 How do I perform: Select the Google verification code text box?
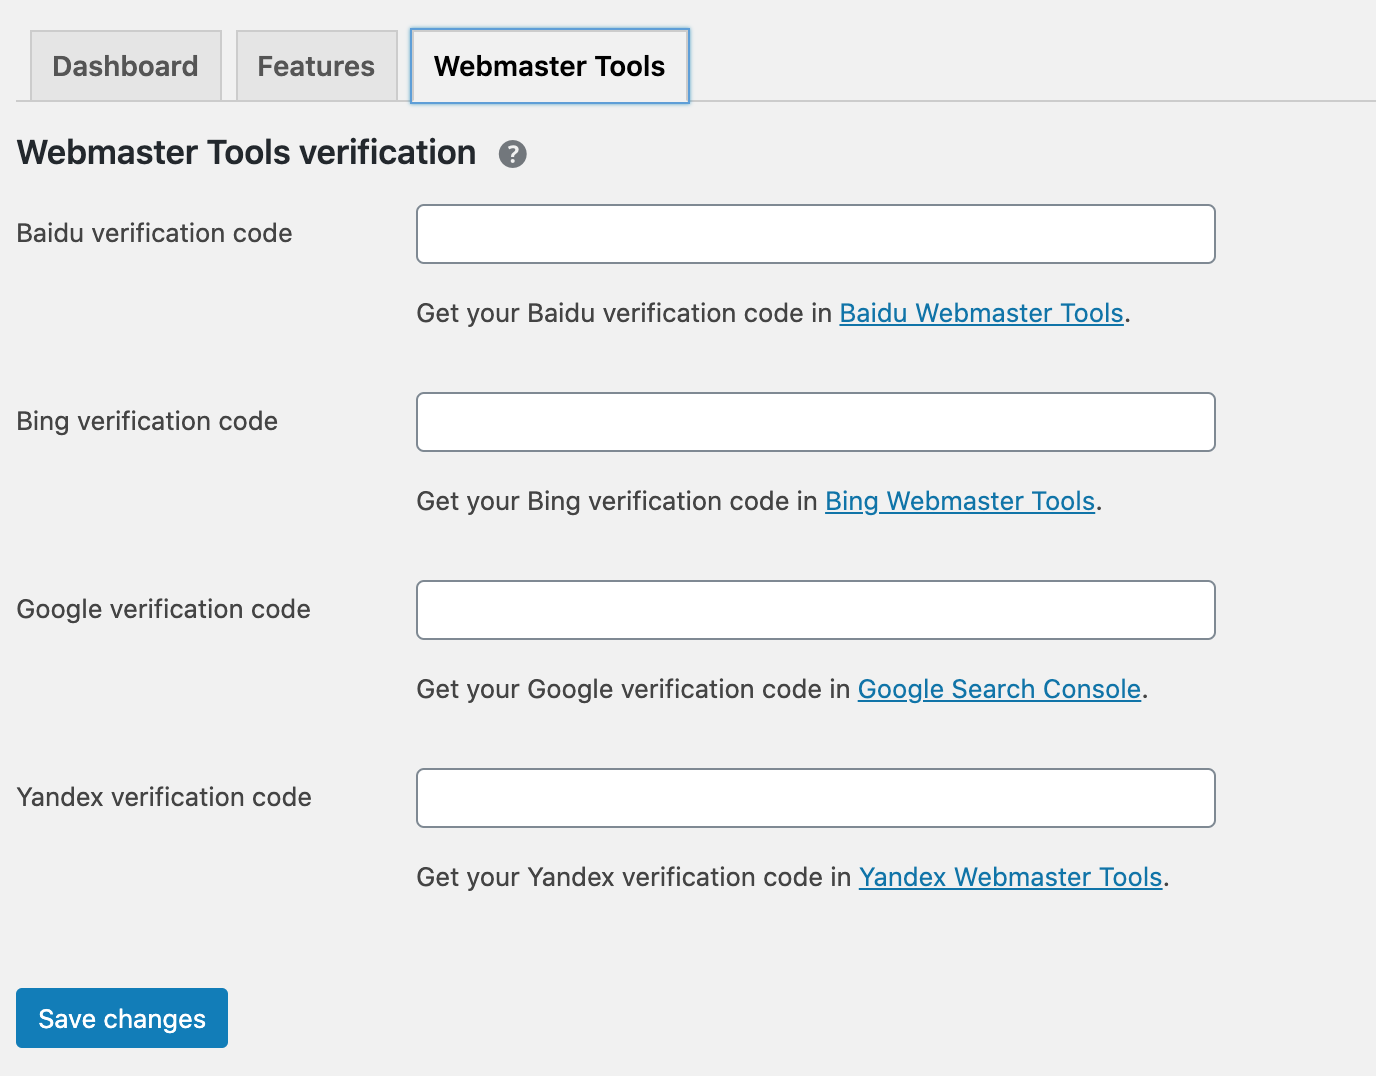[x=815, y=610]
